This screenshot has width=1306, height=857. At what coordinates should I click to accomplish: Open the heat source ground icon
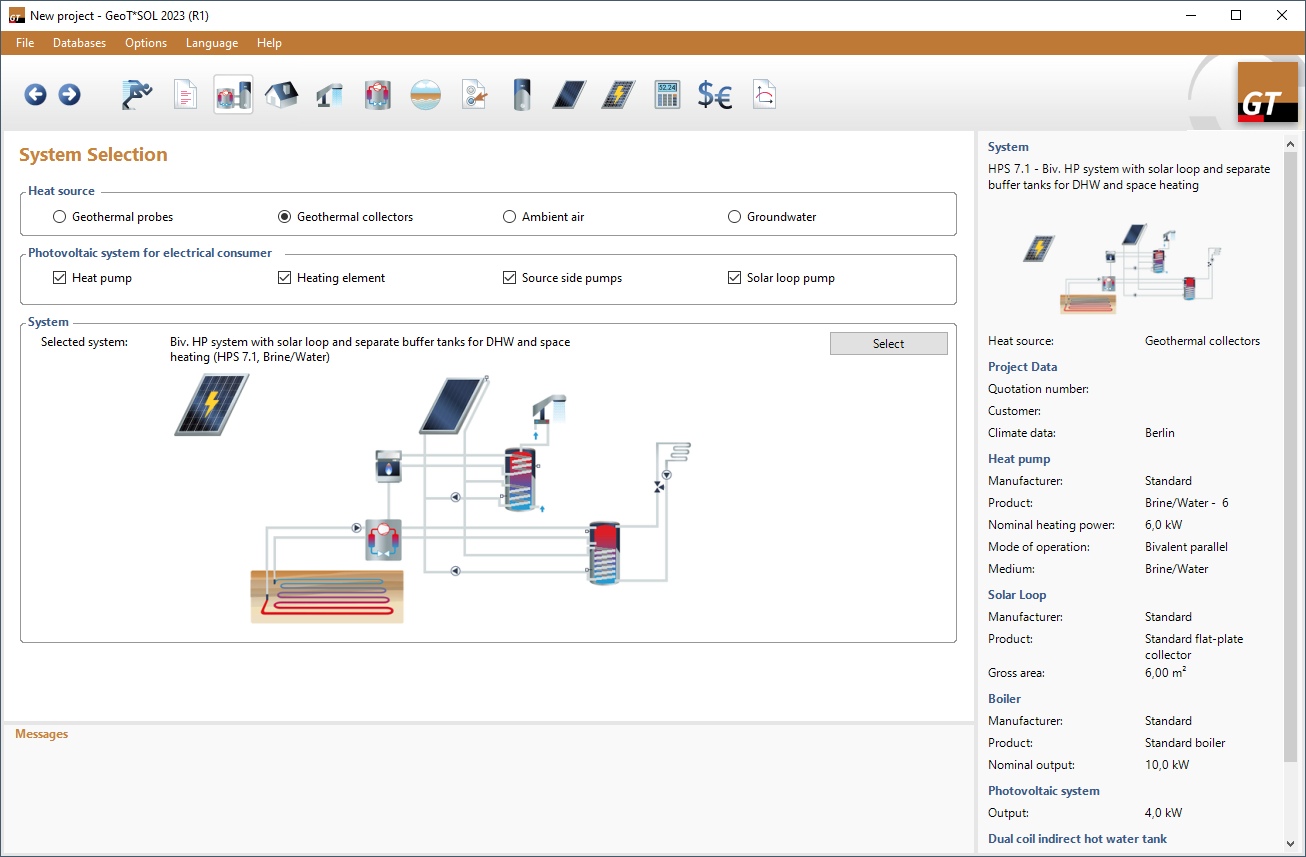pos(425,94)
